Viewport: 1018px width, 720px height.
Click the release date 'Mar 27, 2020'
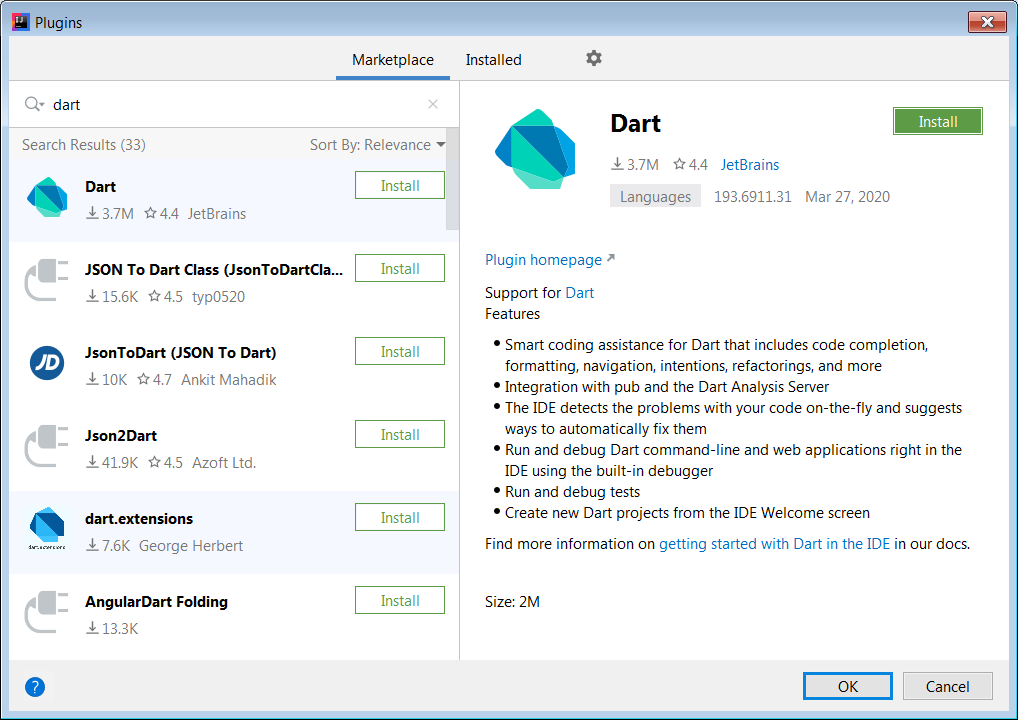click(x=847, y=197)
